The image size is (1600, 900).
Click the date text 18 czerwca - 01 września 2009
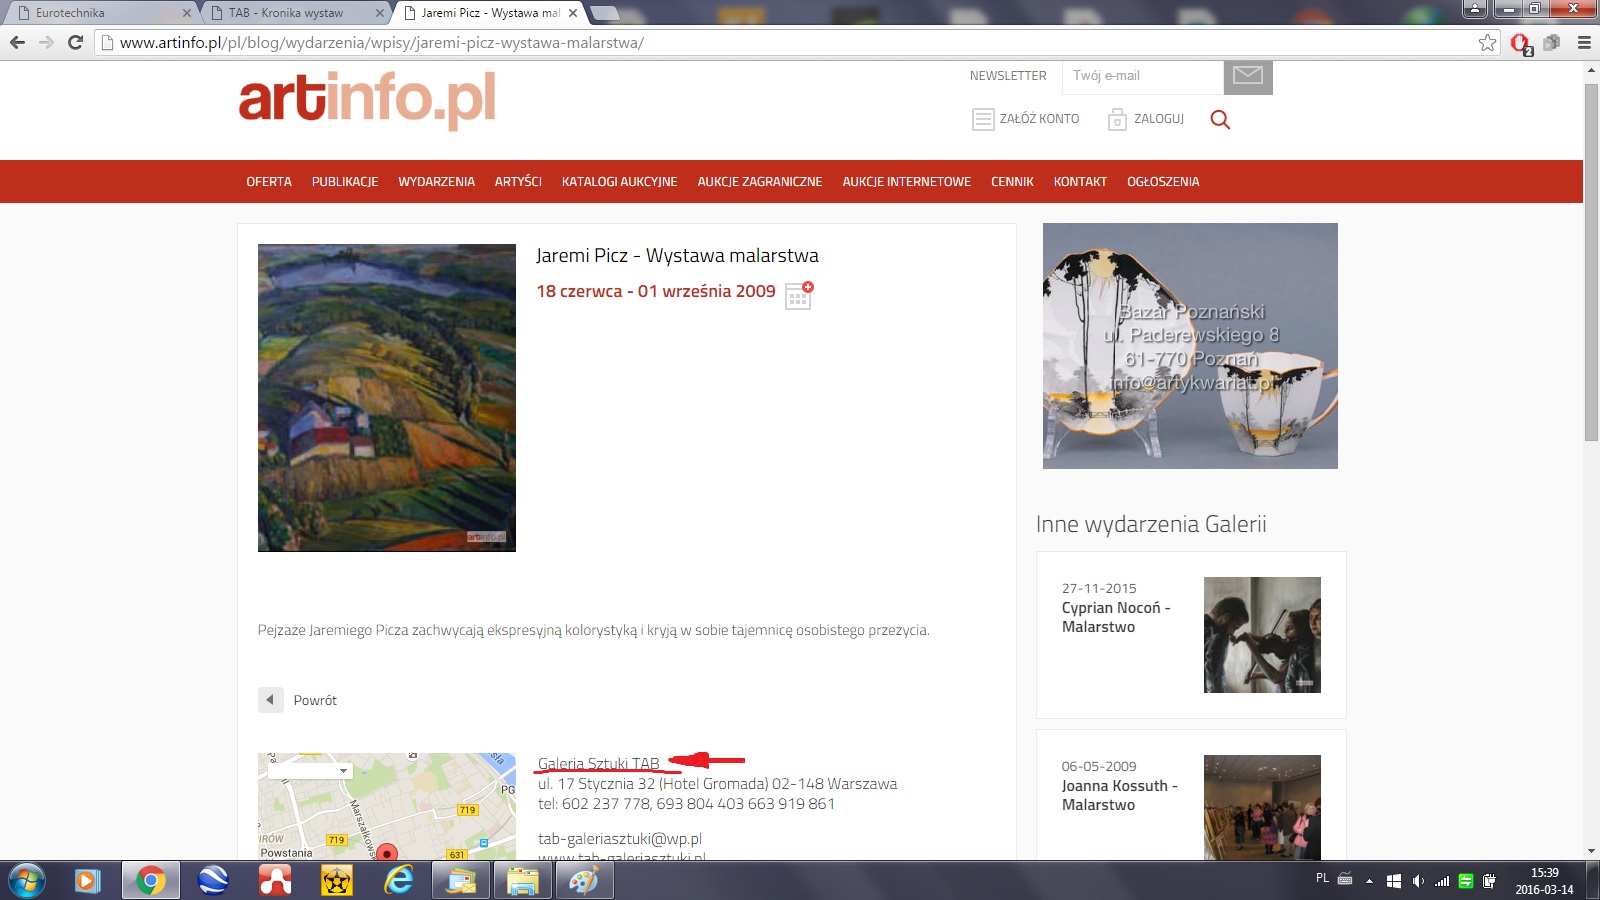coord(656,292)
